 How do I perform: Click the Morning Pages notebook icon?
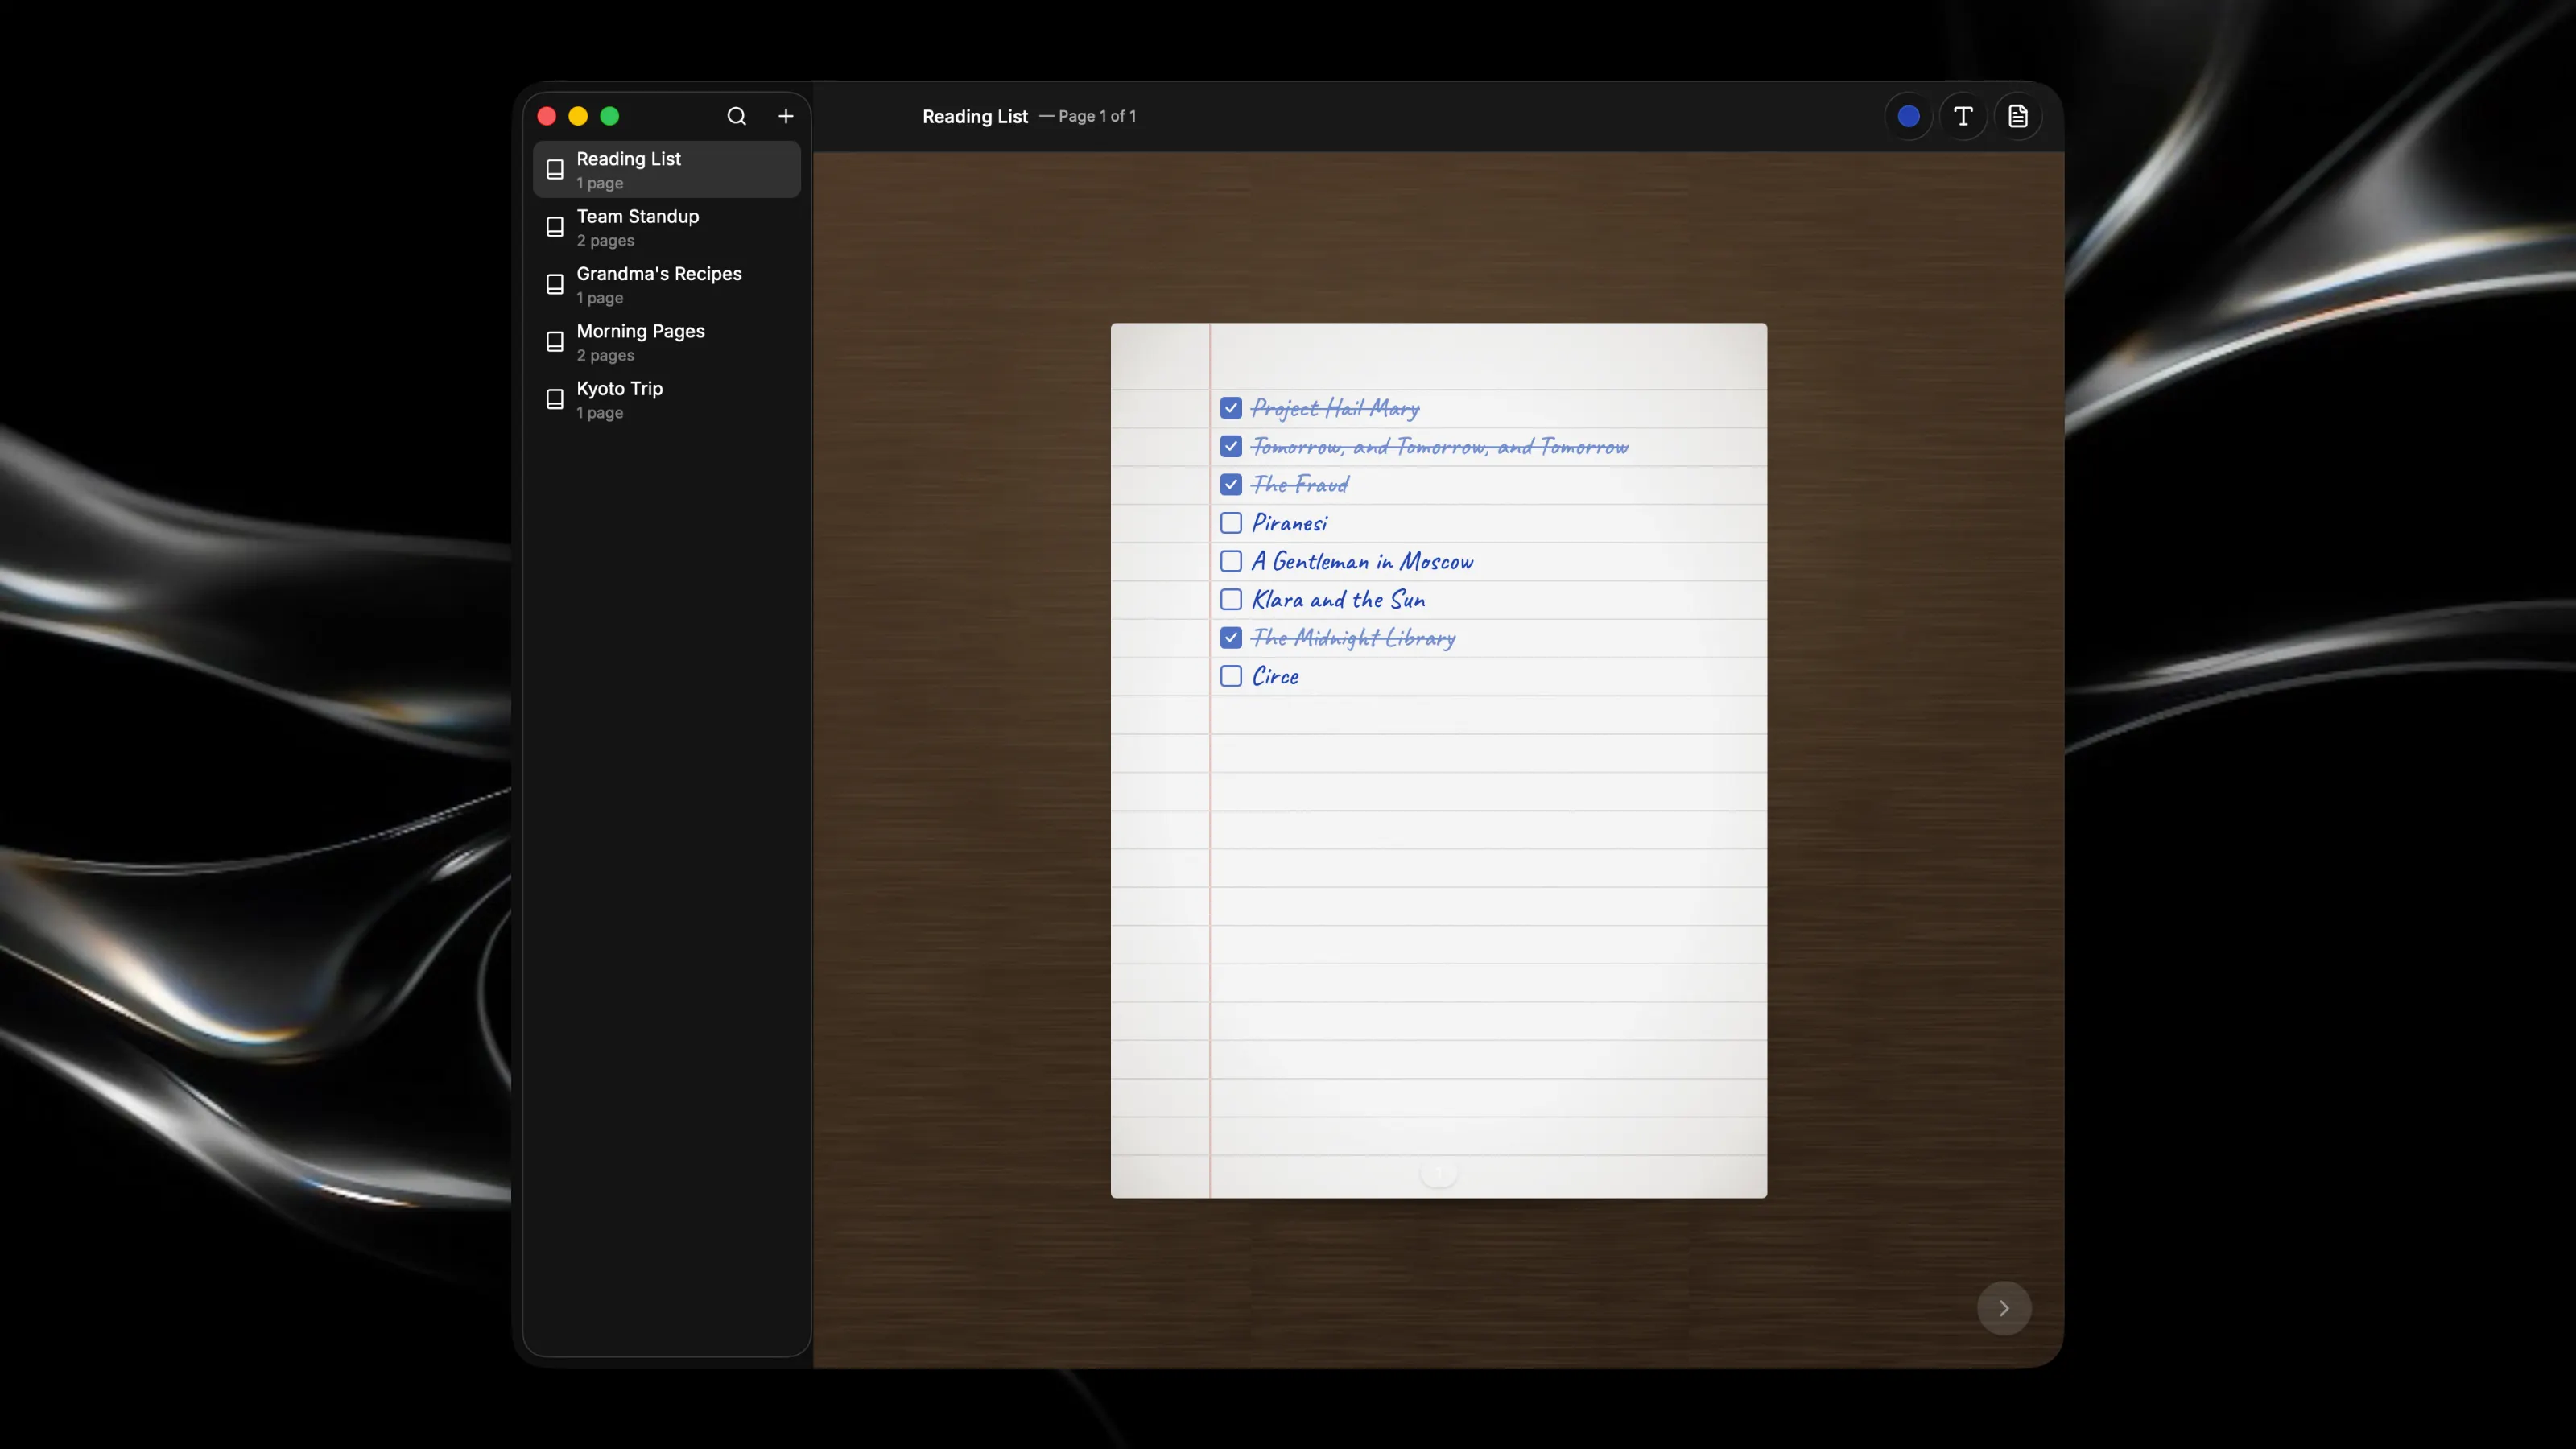(555, 342)
